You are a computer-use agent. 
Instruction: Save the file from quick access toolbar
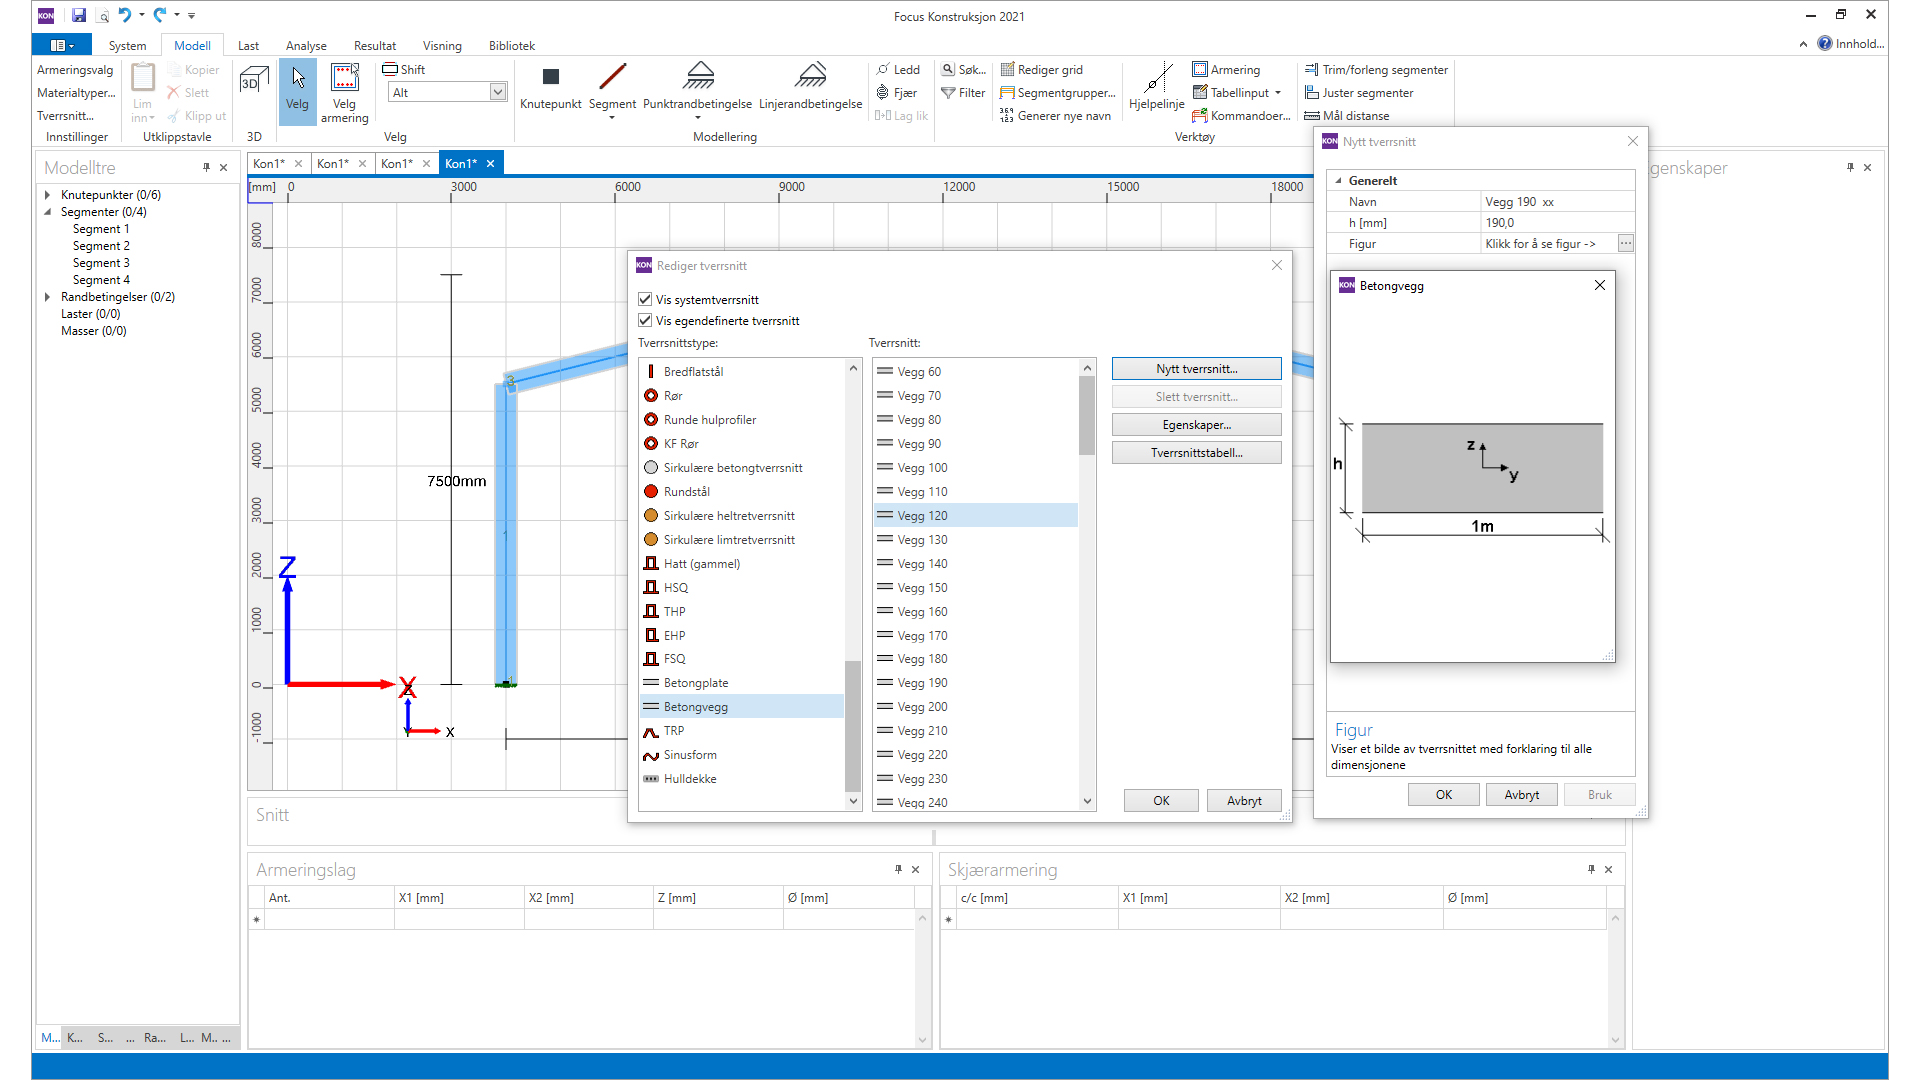point(79,15)
